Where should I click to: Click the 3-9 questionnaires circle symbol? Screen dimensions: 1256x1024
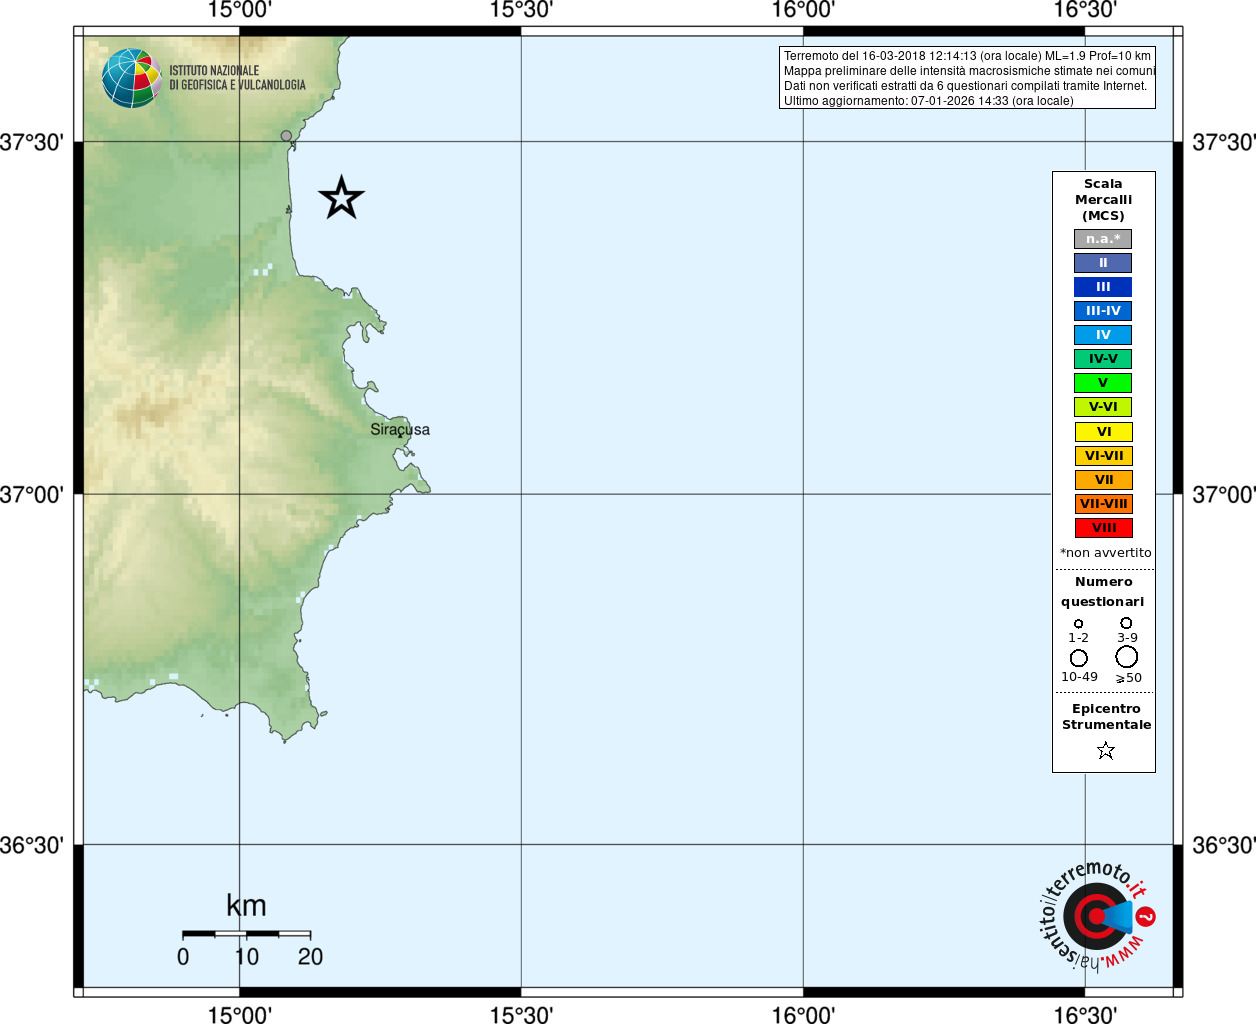(1126, 623)
